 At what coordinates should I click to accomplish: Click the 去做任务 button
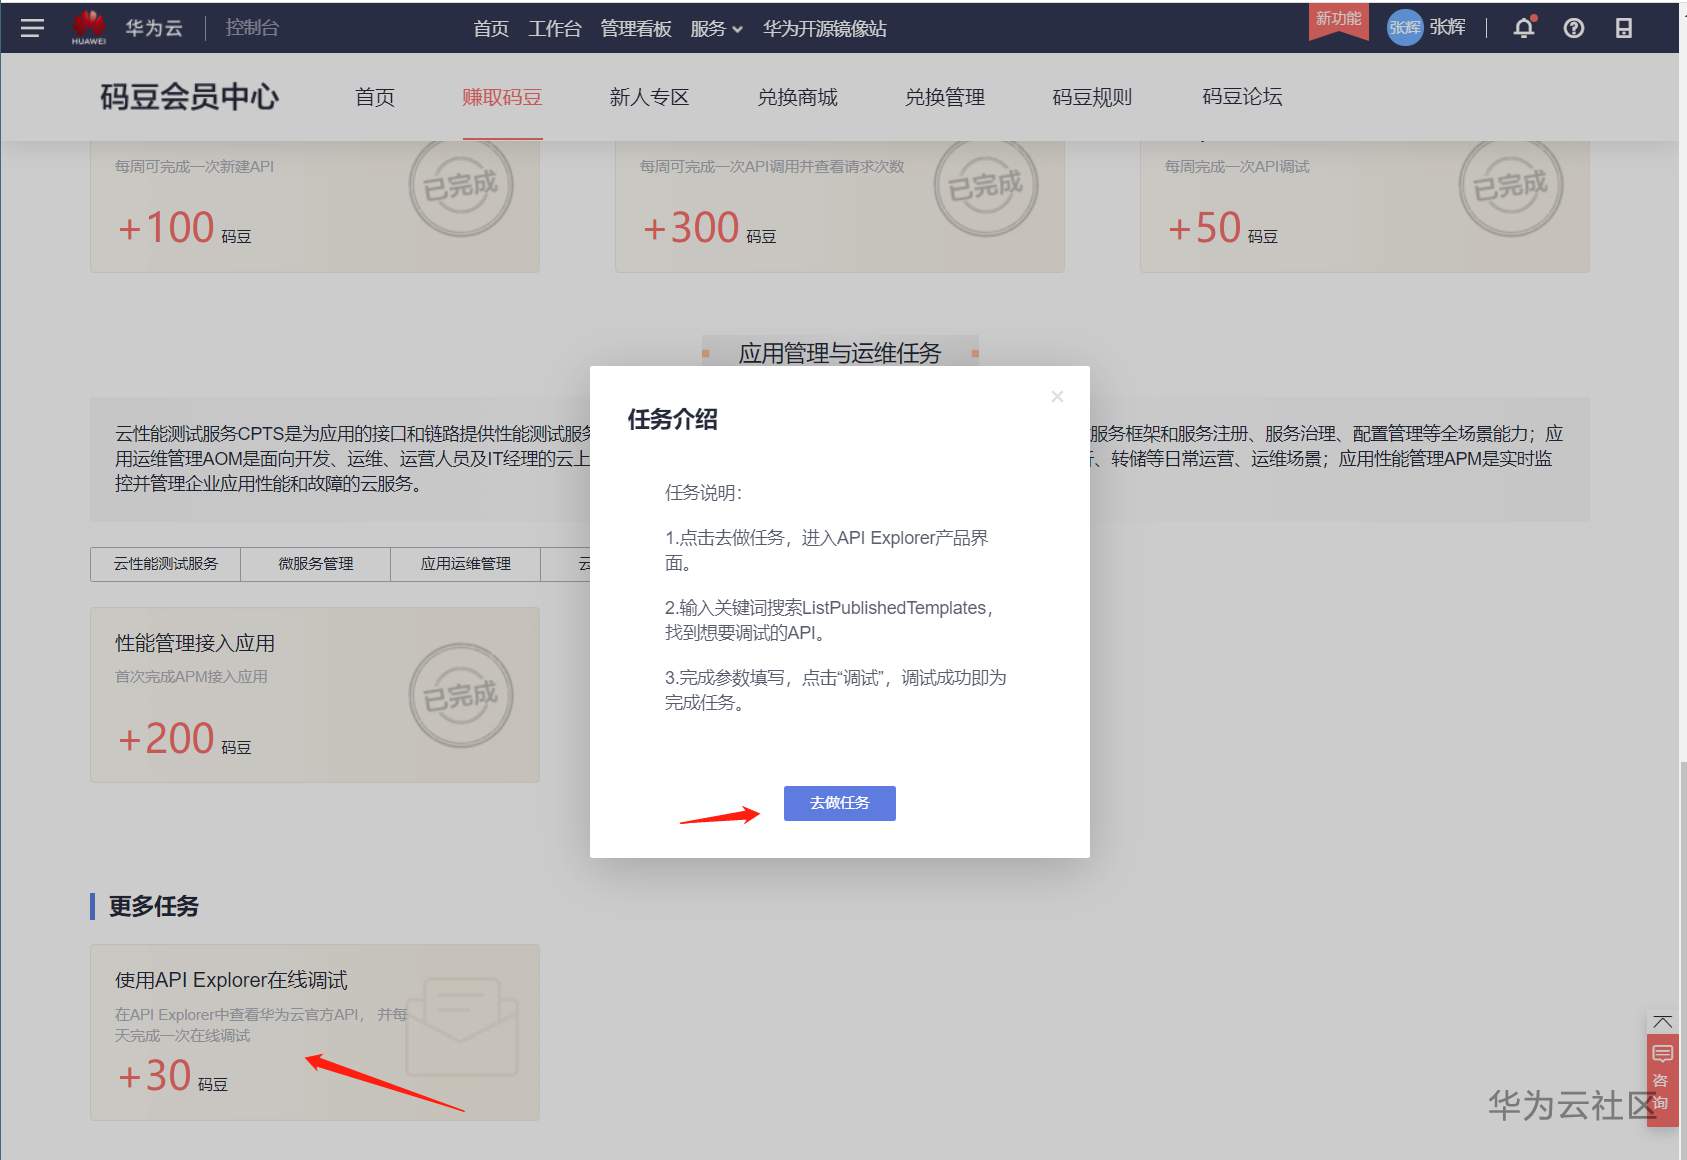tap(840, 803)
